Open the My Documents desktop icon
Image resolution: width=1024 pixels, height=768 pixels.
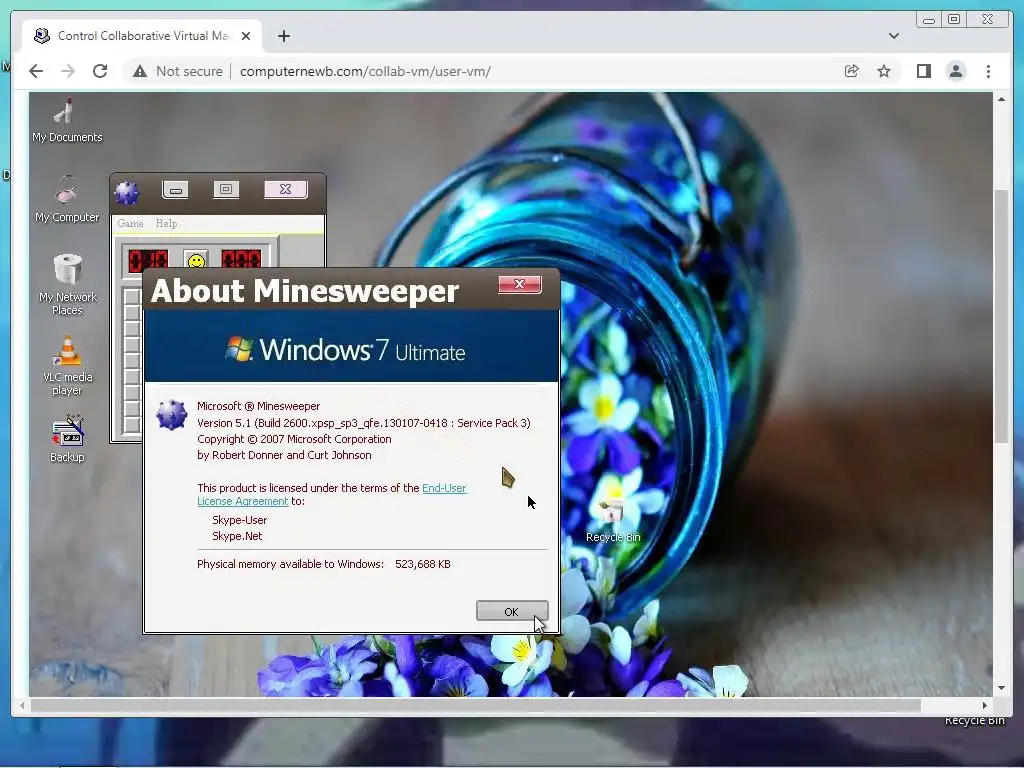tap(67, 121)
